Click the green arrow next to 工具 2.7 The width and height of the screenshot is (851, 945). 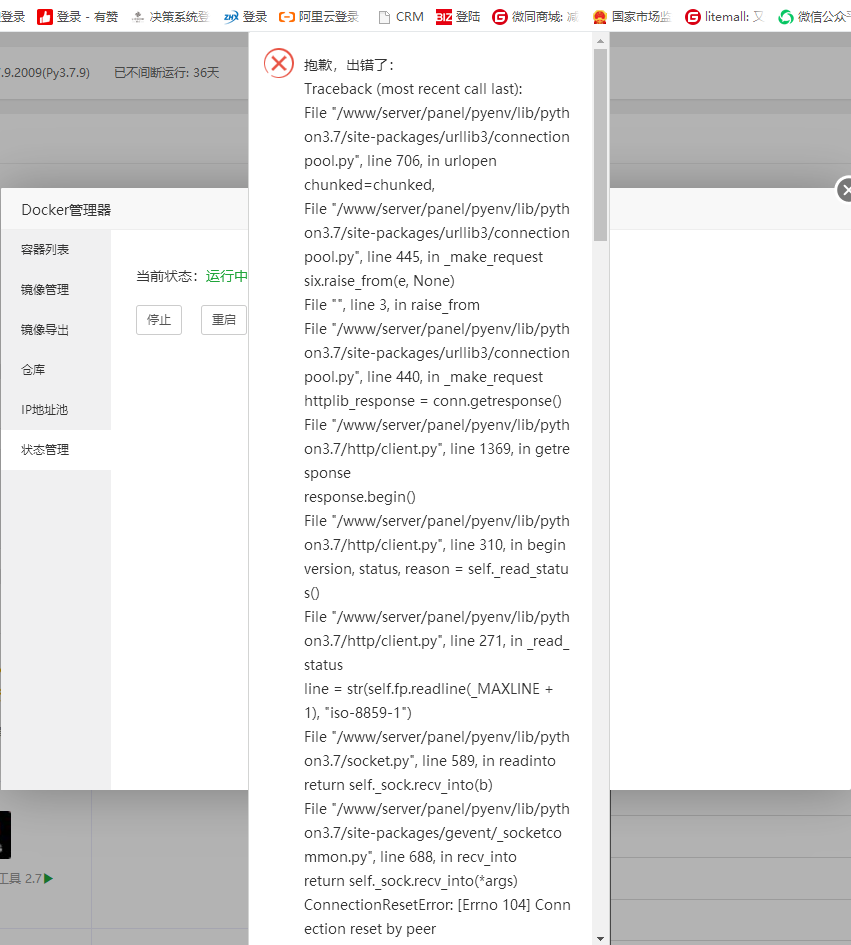[x=49, y=879]
